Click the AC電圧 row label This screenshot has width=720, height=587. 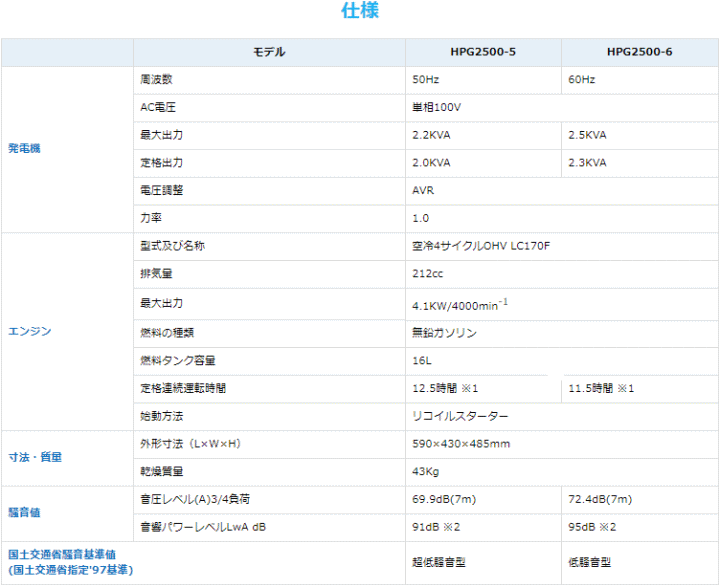[158, 107]
